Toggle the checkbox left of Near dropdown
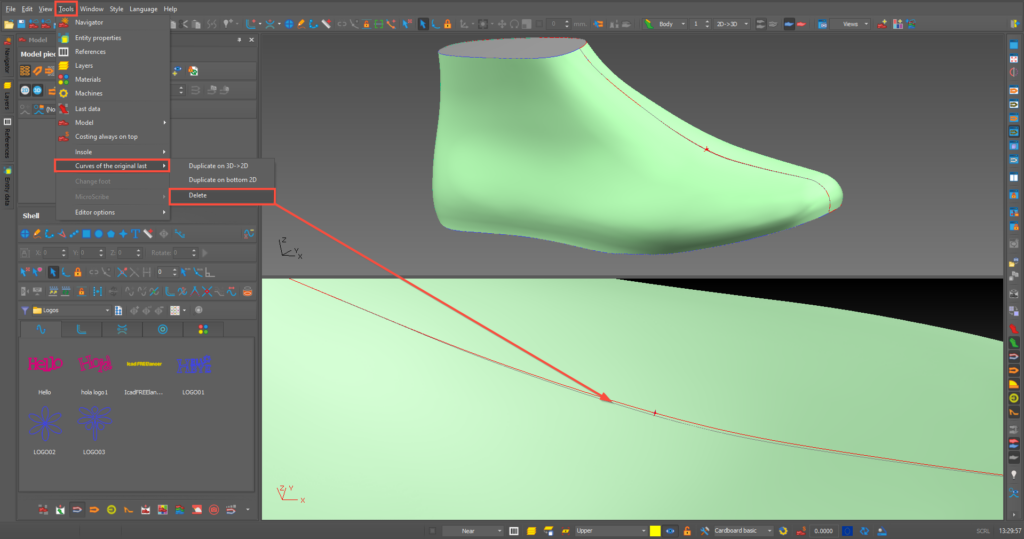The width and height of the screenshot is (1024, 539). point(431,530)
